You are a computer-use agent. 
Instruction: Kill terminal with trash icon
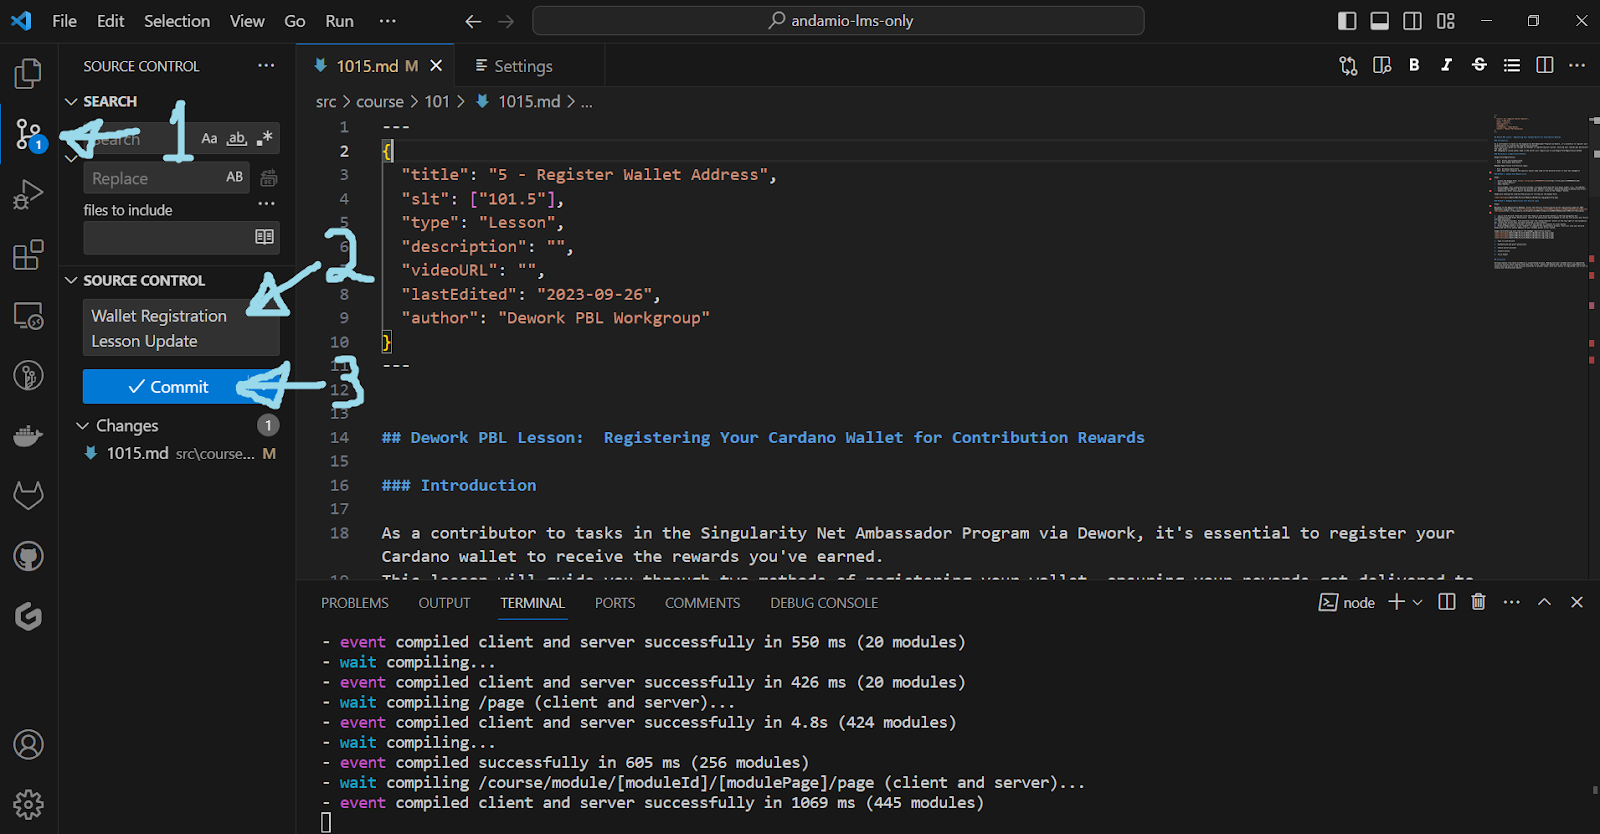pyautogui.click(x=1478, y=602)
